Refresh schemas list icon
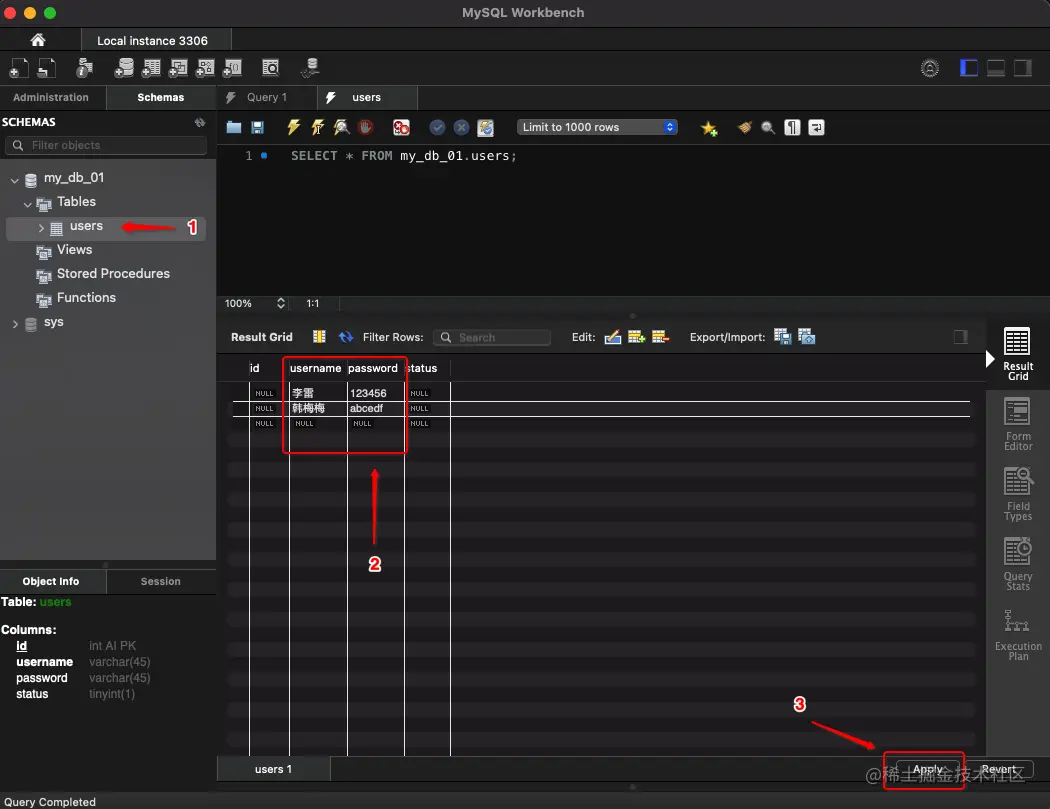This screenshot has height=809, width=1050. [200, 122]
